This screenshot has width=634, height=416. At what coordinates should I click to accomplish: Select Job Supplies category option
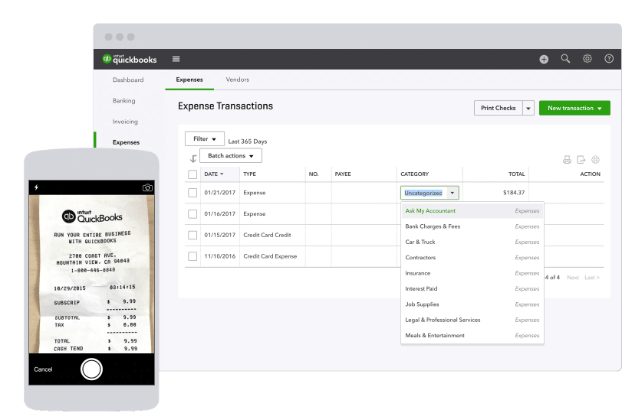472,304
